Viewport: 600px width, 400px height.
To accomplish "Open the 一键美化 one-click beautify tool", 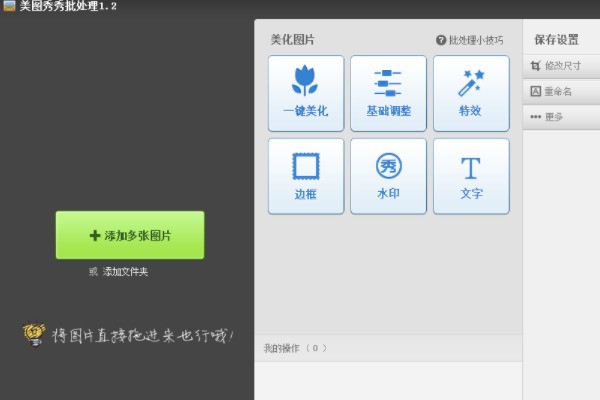I will click(306, 93).
